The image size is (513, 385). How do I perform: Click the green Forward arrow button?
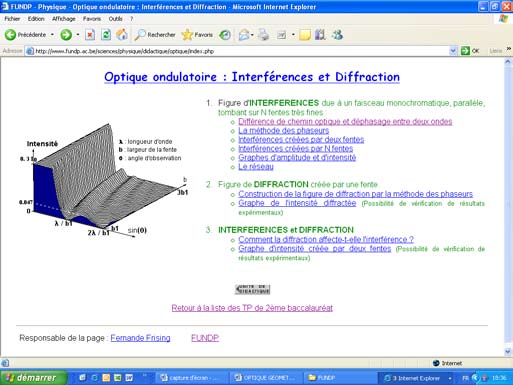tap(66, 35)
